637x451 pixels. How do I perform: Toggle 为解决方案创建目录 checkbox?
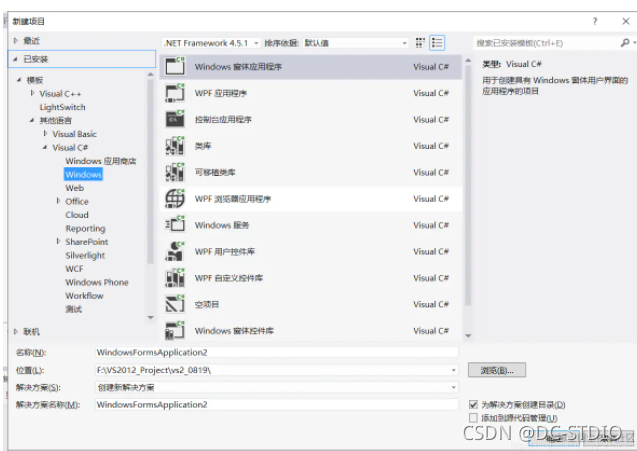tap(473, 404)
